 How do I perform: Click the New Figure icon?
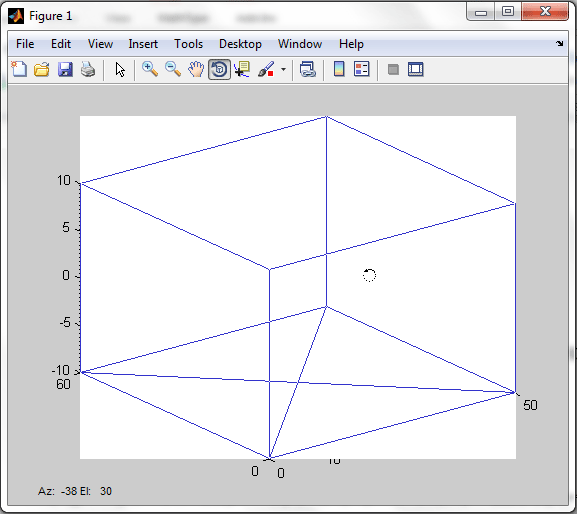point(19,69)
